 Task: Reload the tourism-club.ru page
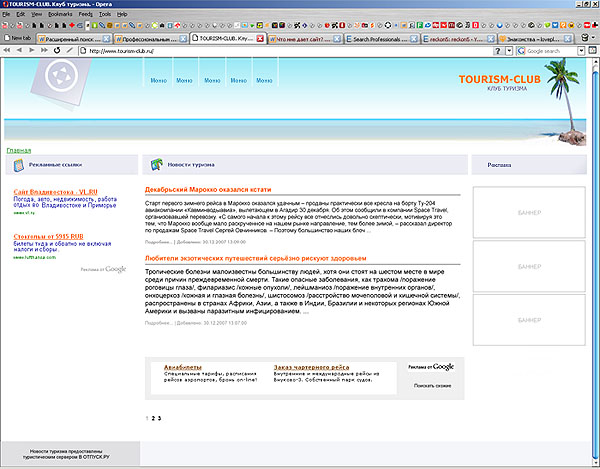57,50
